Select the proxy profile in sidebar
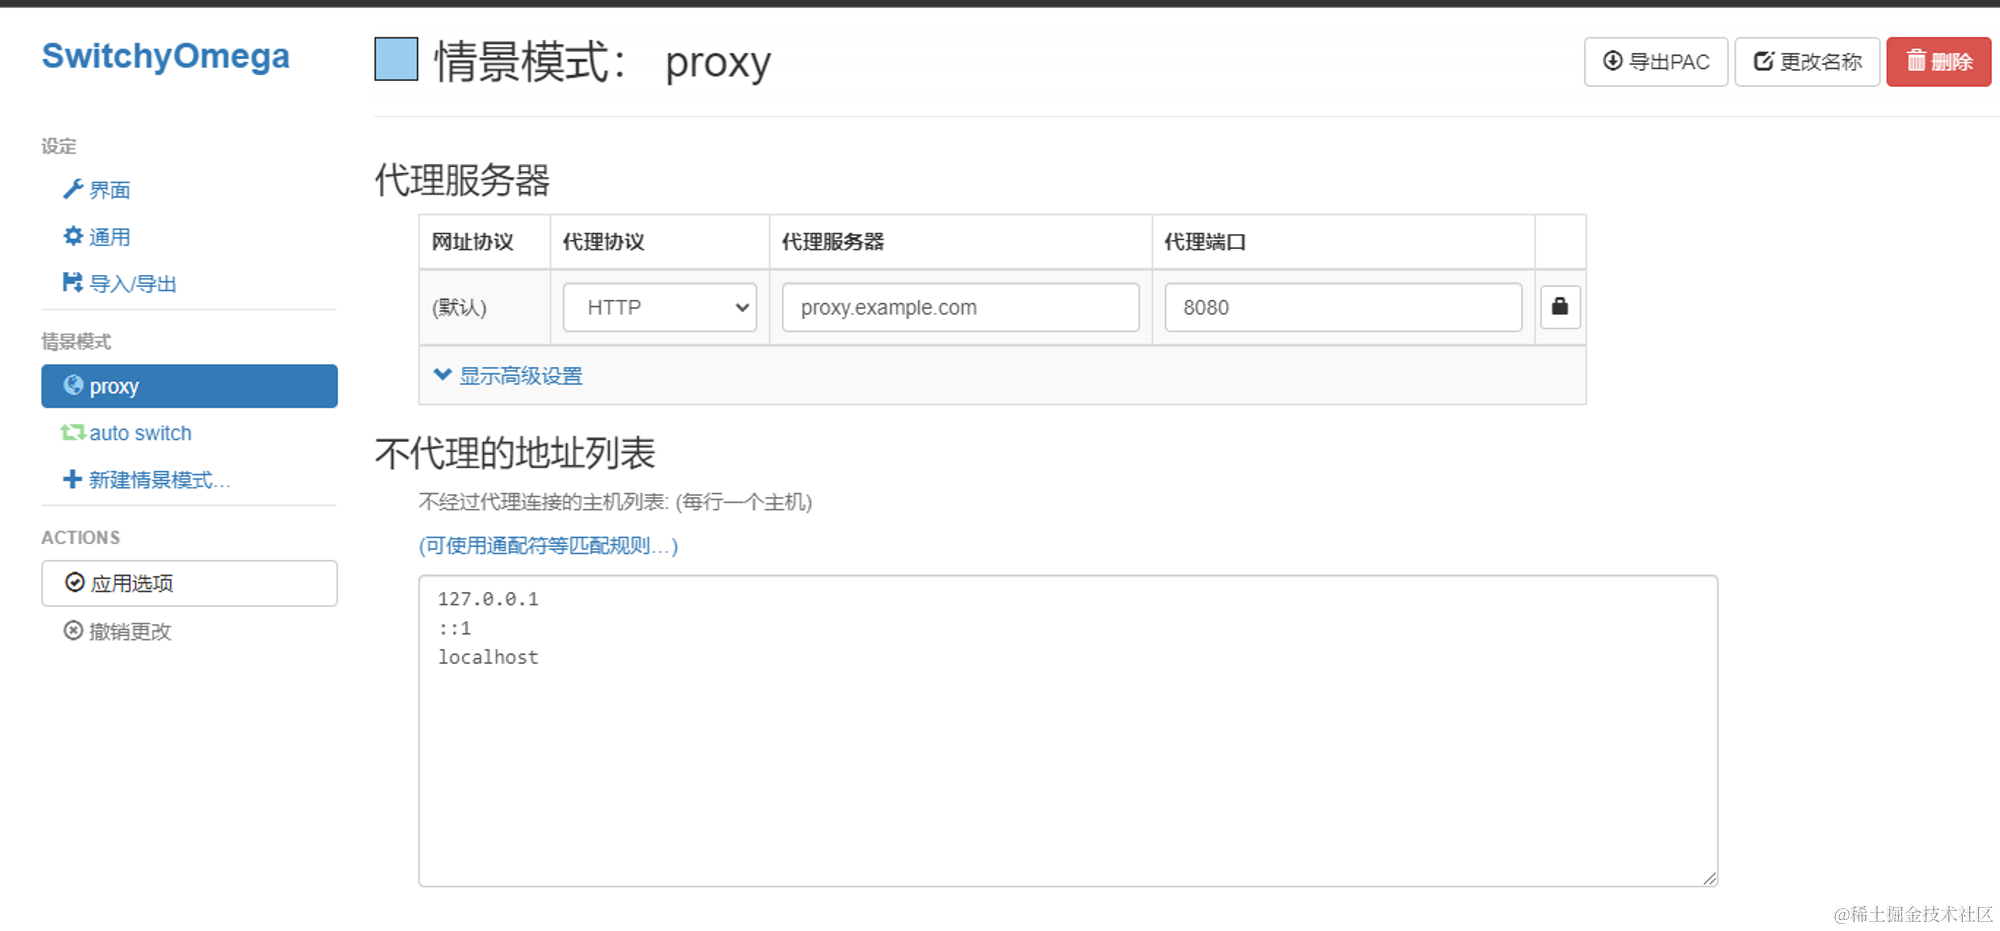Image resolution: width=2000 pixels, height=931 pixels. (189, 386)
